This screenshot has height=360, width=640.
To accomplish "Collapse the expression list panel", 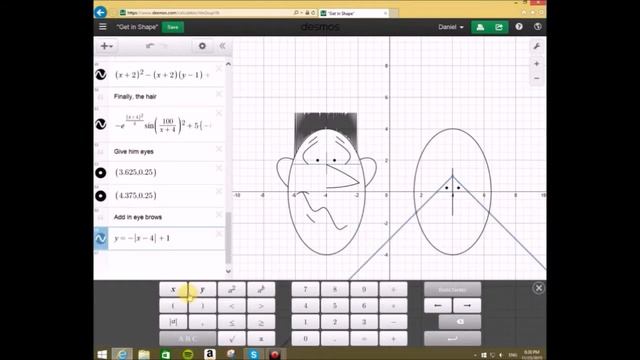I will point(222,46).
